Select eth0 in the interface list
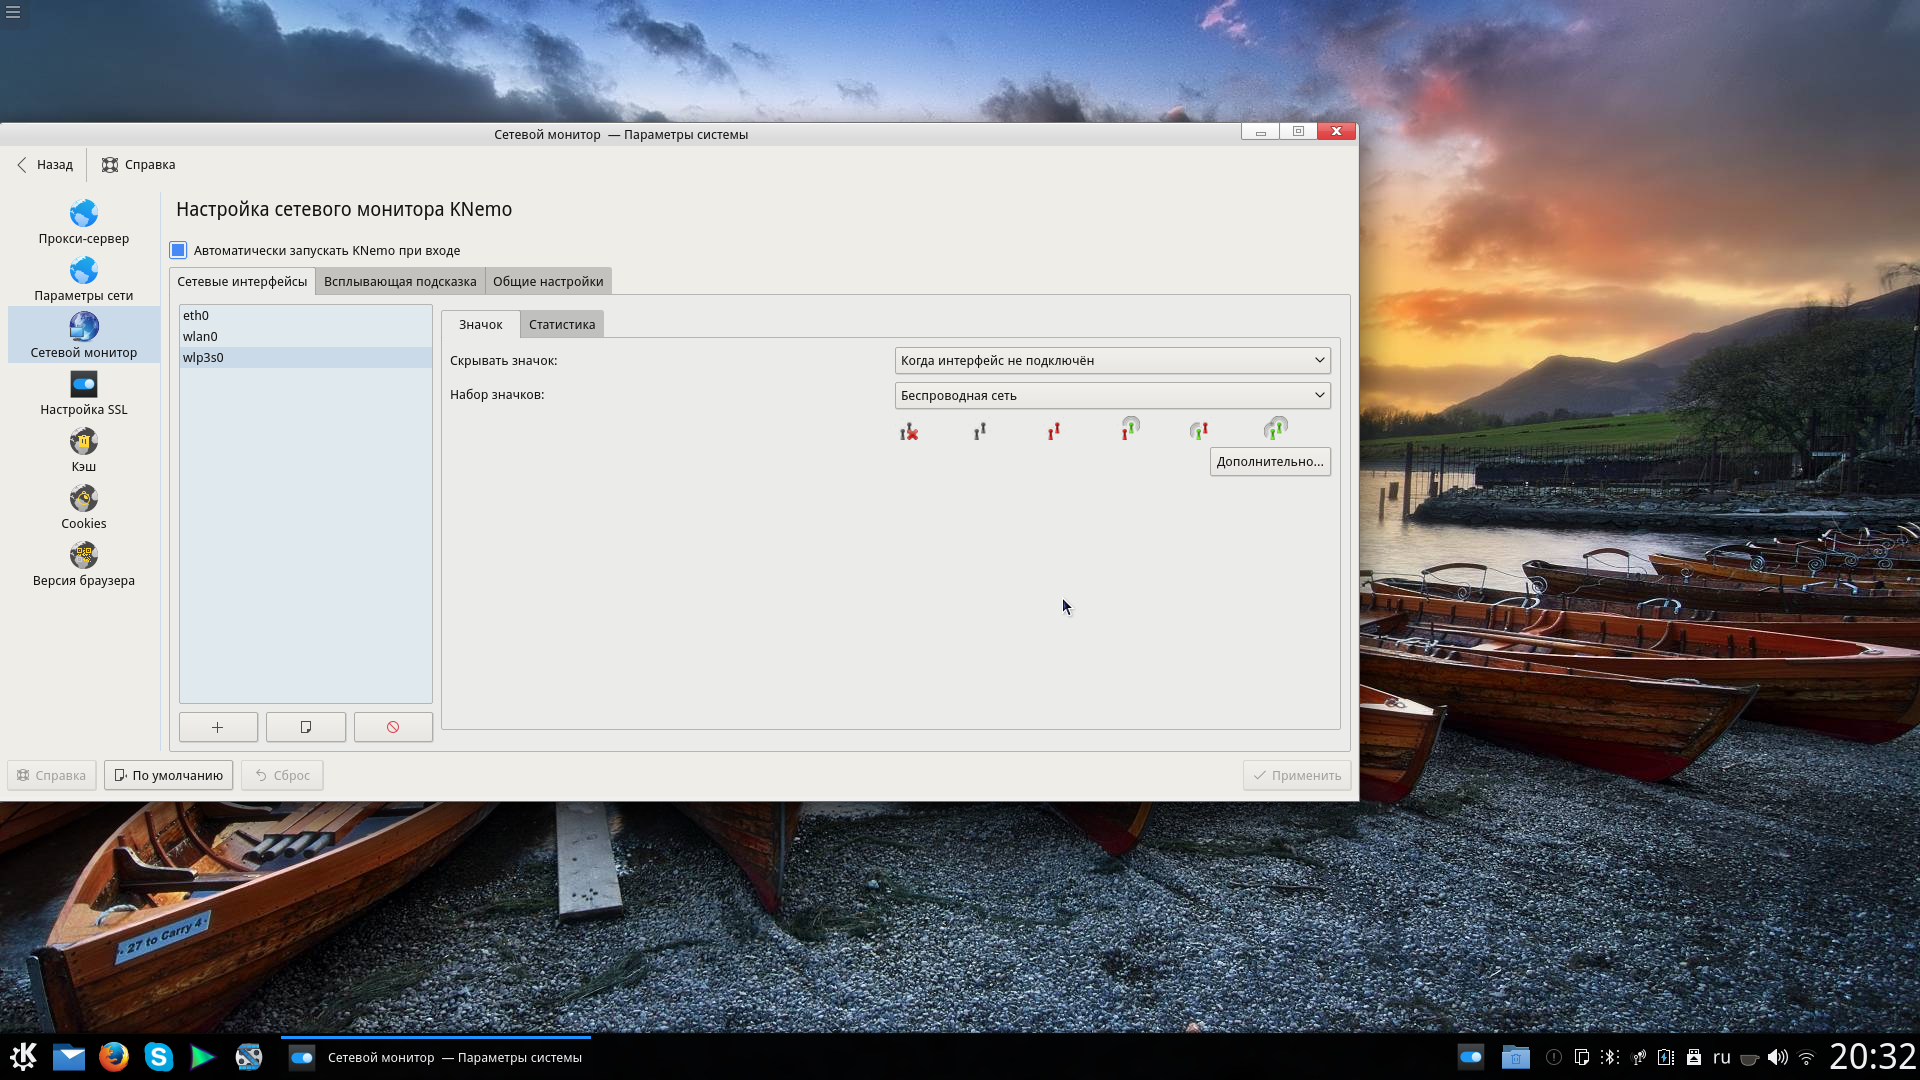This screenshot has height=1080, width=1920. coord(196,315)
